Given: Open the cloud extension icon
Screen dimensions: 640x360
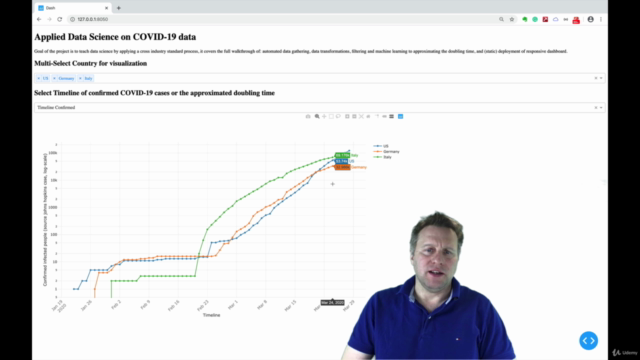Looking at the screenshot, I should [556, 19].
